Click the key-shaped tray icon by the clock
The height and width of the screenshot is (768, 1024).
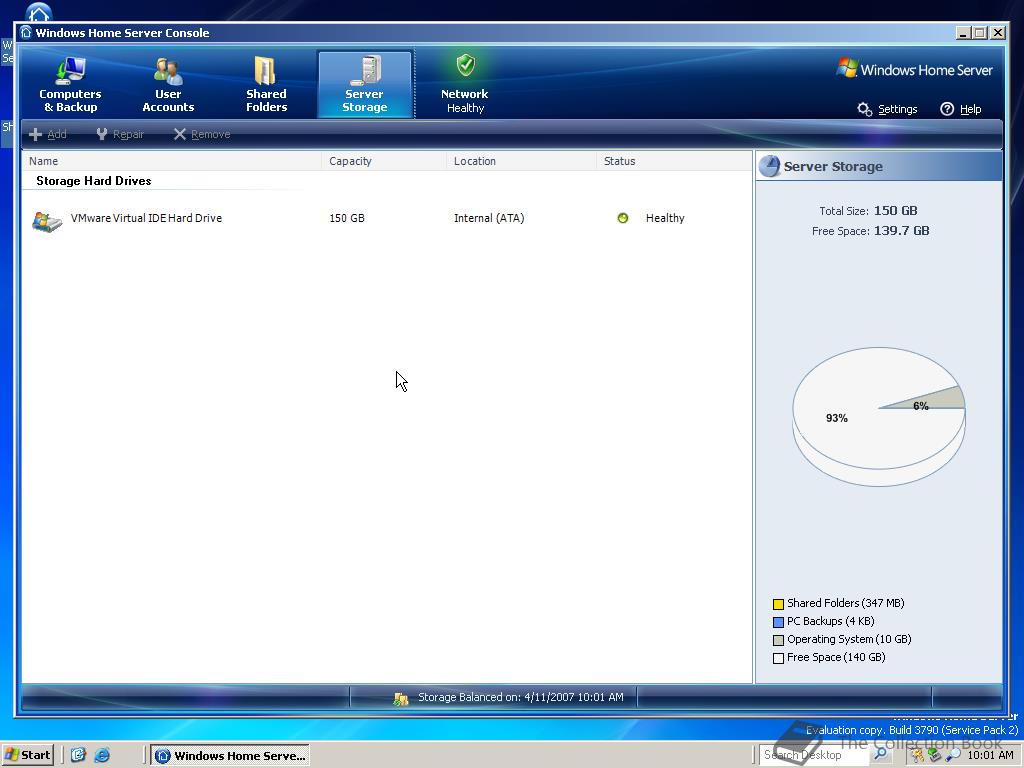click(x=953, y=756)
